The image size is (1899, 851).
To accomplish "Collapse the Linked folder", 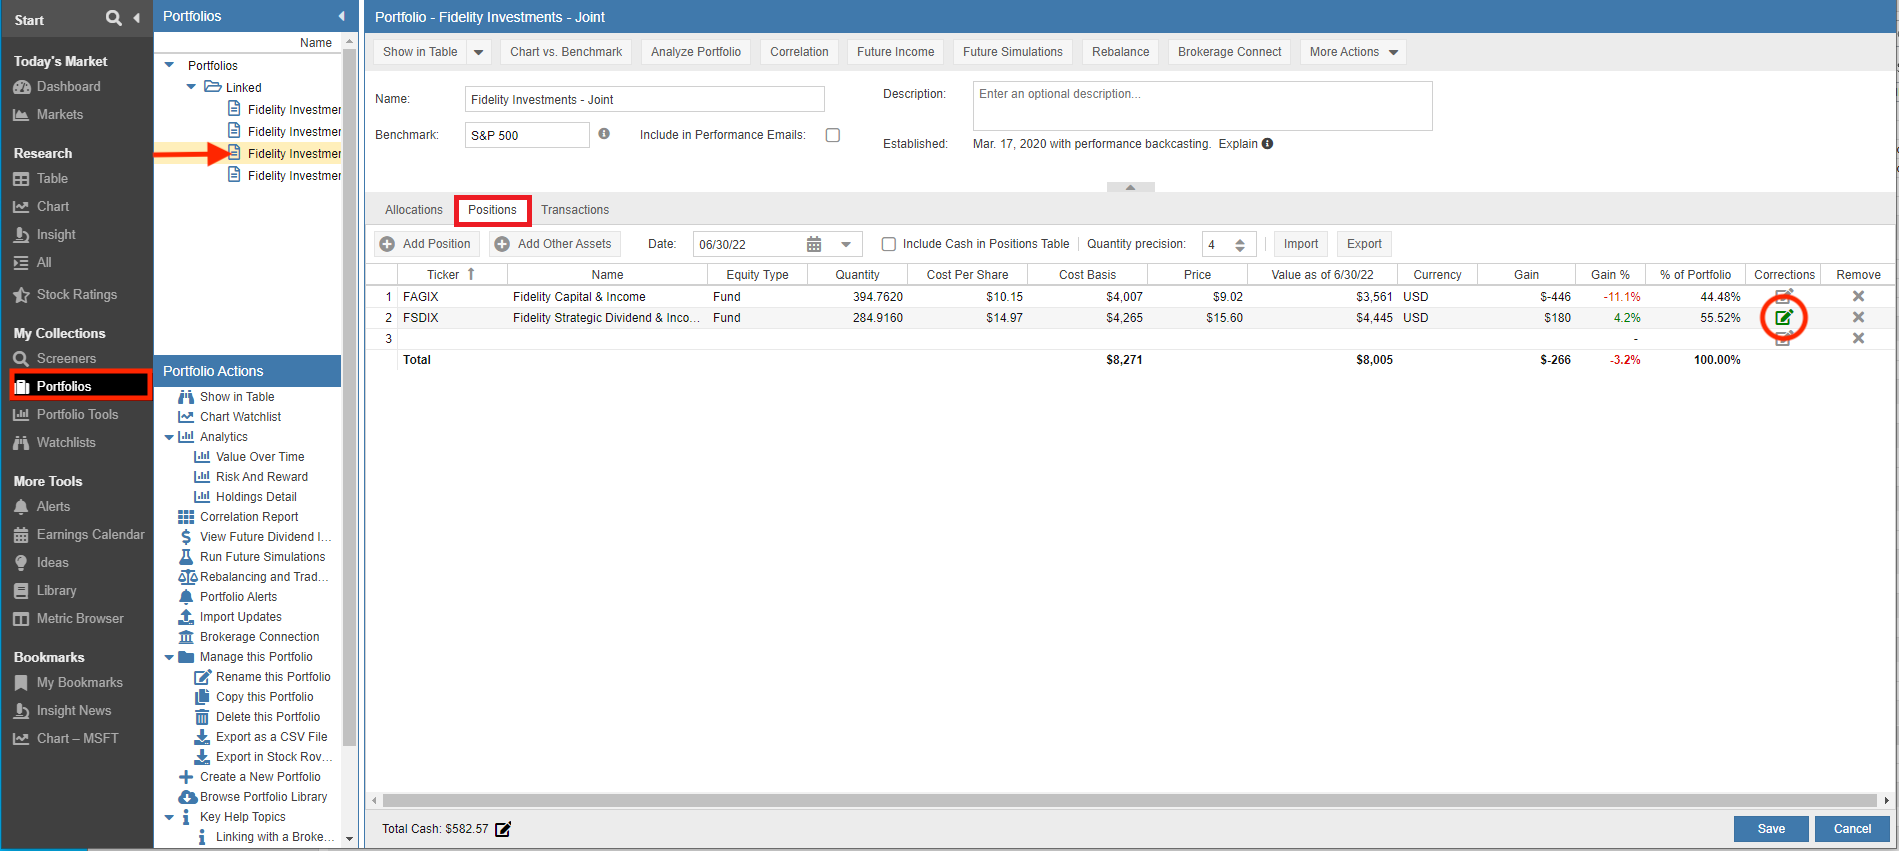I will (x=191, y=87).
